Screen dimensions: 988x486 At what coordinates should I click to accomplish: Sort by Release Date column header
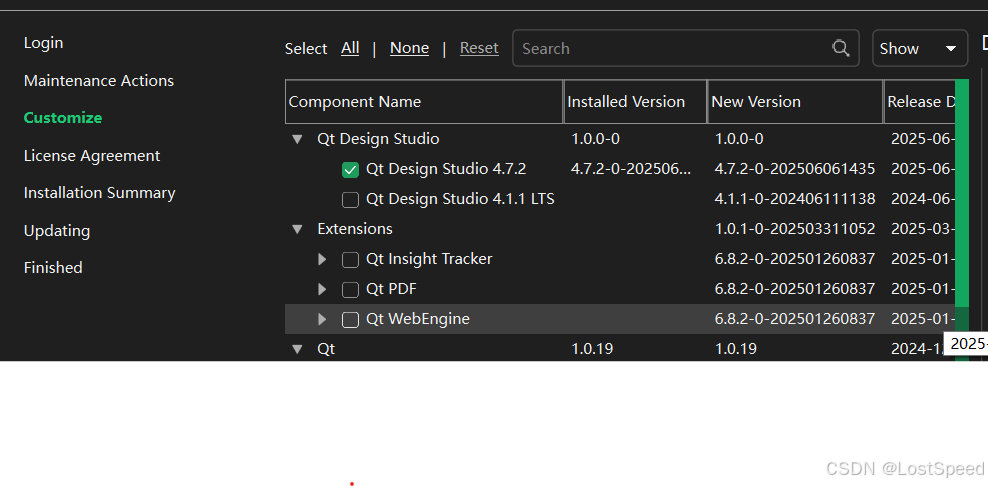pyautogui.click(x=920, y=101)
